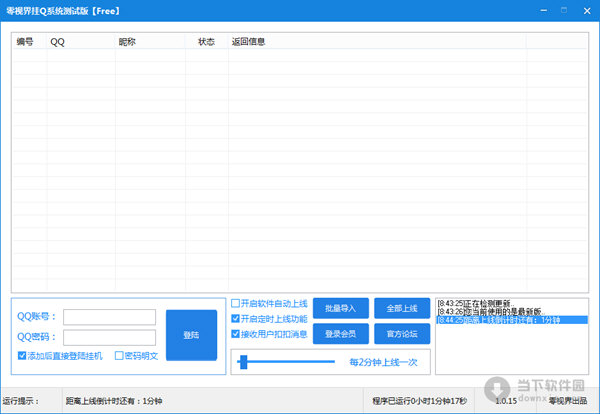Enable 密码明文 checkbox
This screenshot has width=600, height=414.
[x=119, y=356]
